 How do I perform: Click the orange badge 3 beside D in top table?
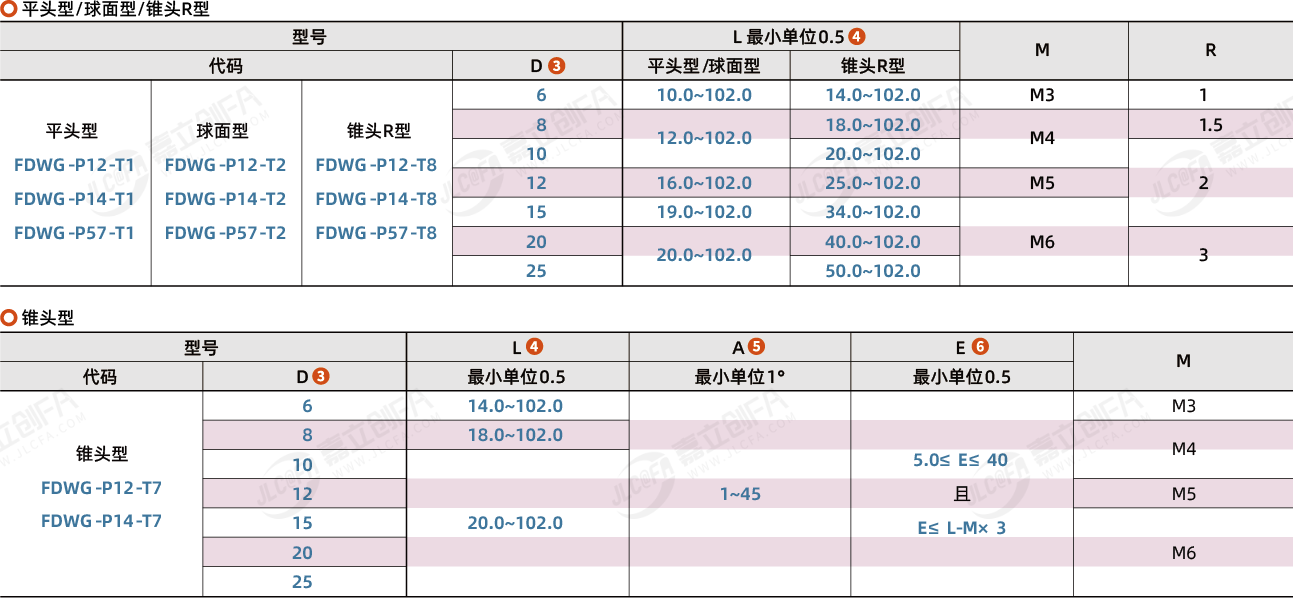(x=557, y=66)
